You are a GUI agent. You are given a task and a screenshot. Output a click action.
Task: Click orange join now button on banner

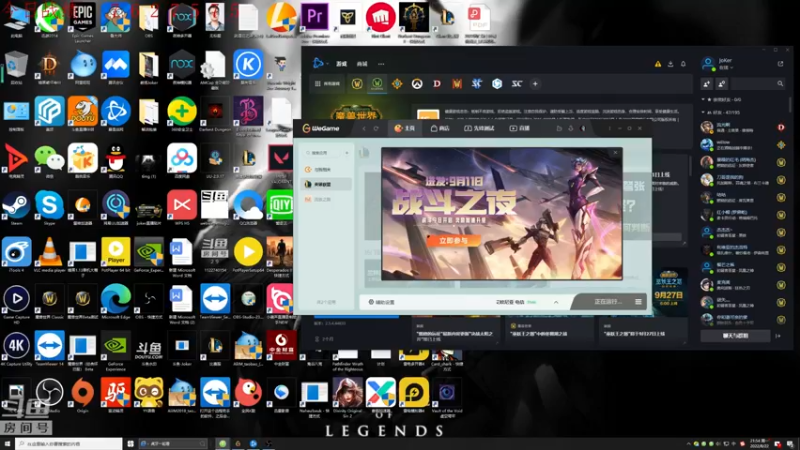[x=453, y=241]
